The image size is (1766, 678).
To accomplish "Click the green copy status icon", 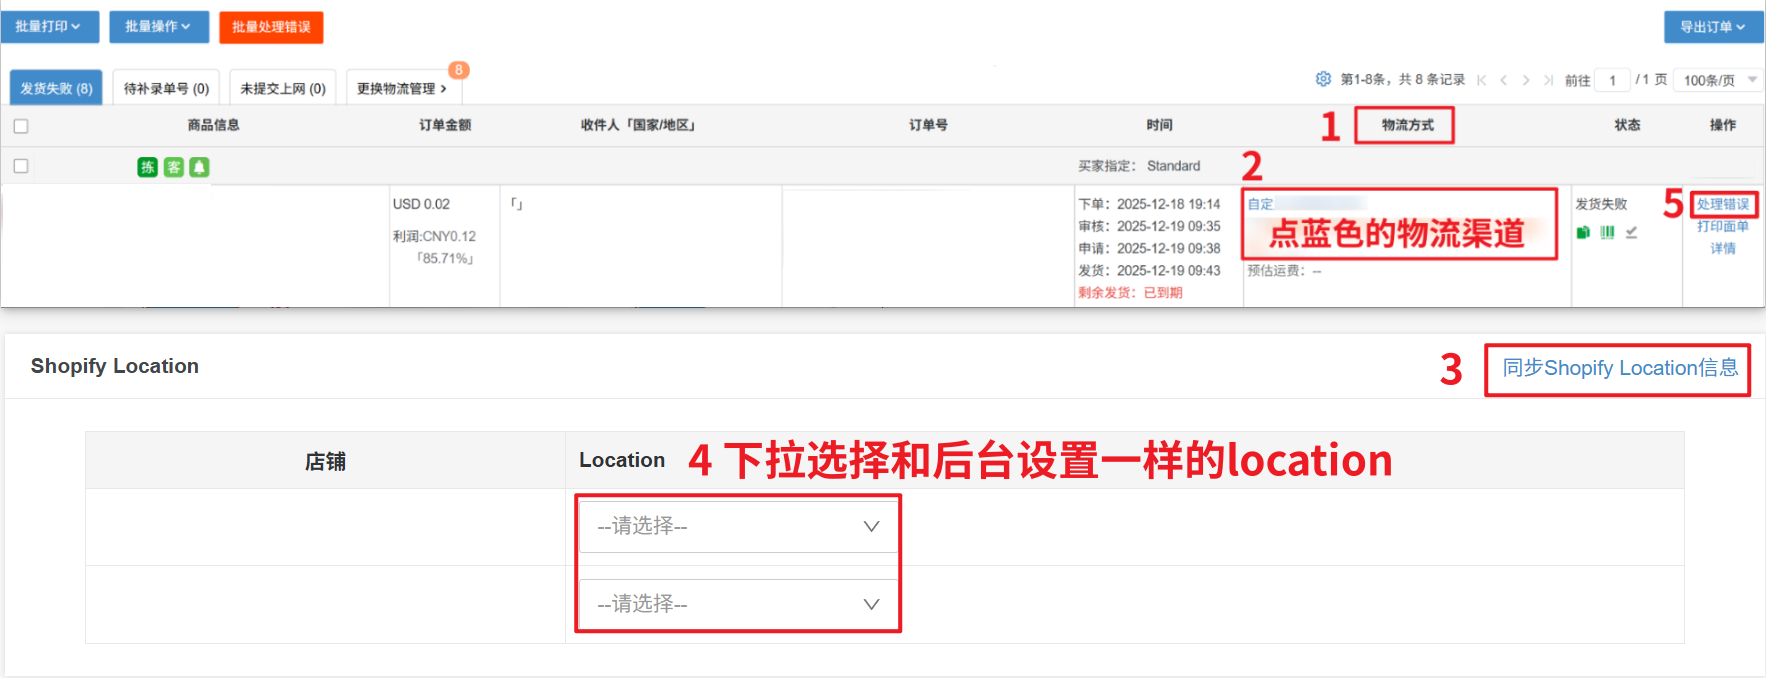I will [x=1583, y=232].
